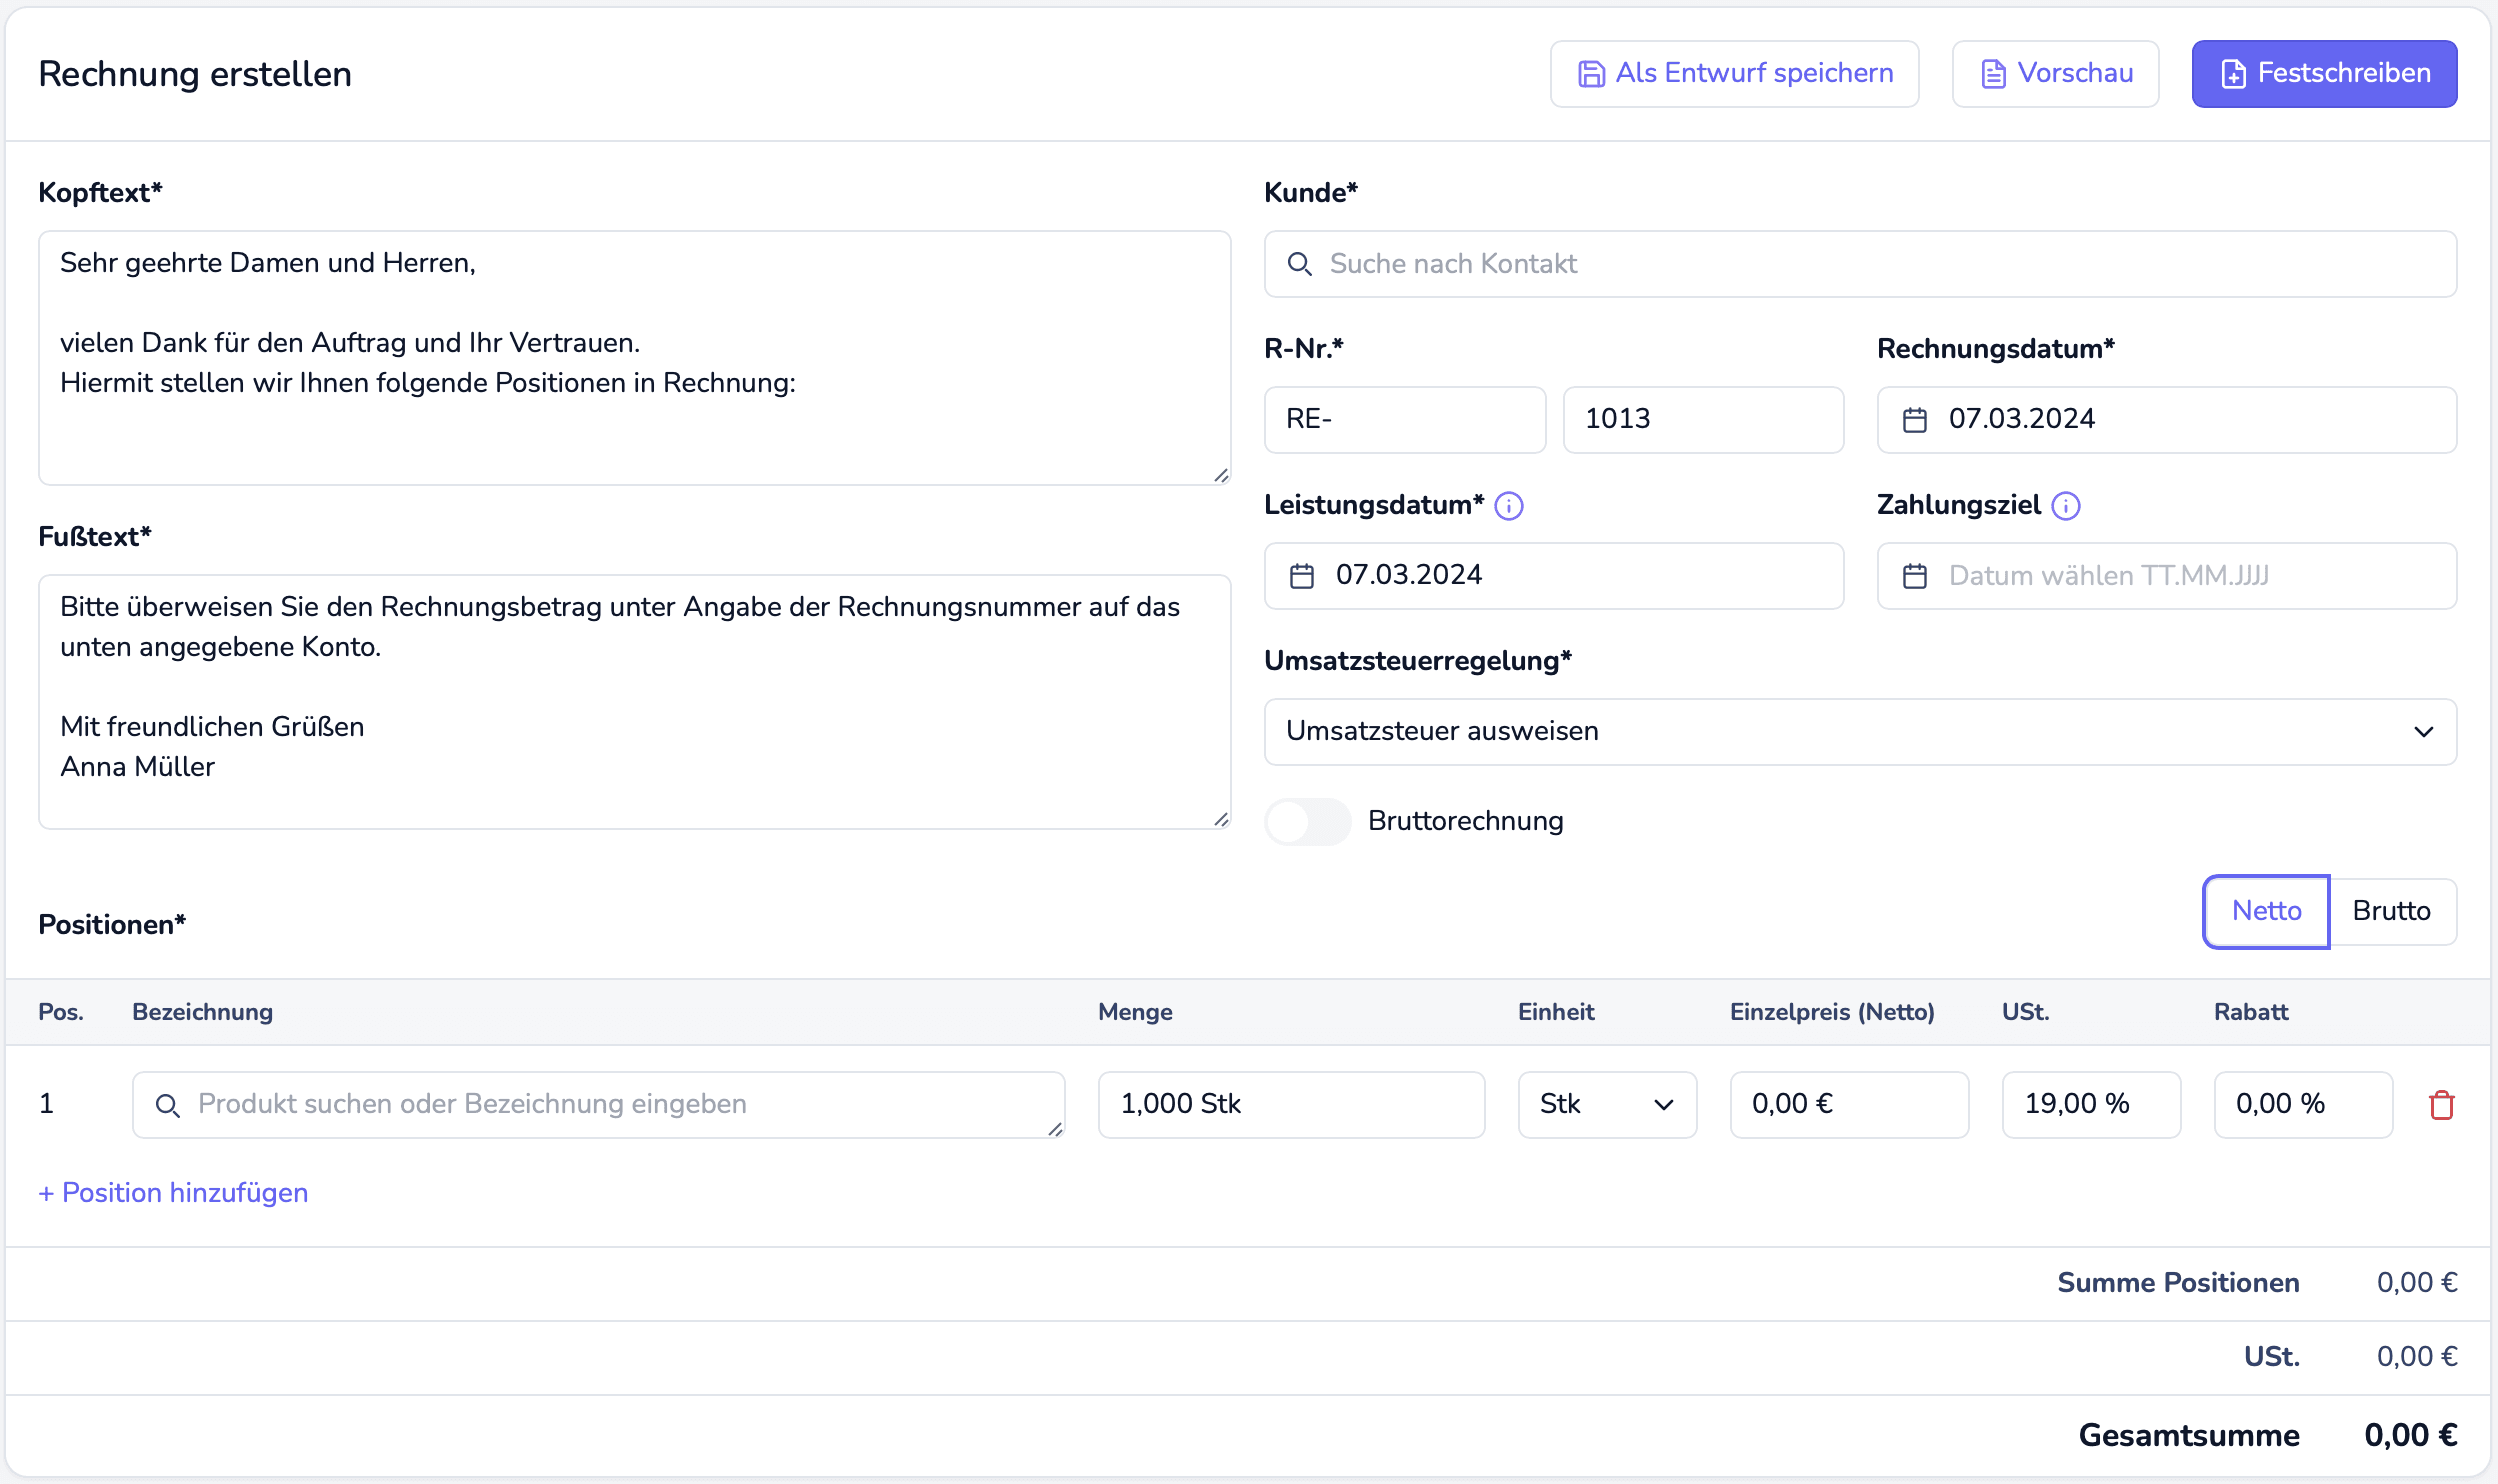Switch to Brutto price mode
The height and width of the screenshot is (1484, 2498).
(x=2392, y=911)
